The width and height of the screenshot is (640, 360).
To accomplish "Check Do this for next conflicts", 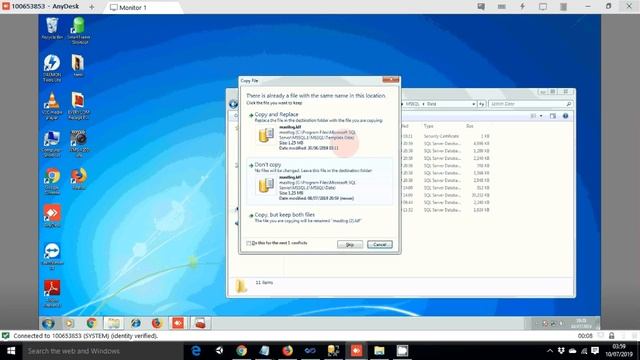I will (249, 243).
